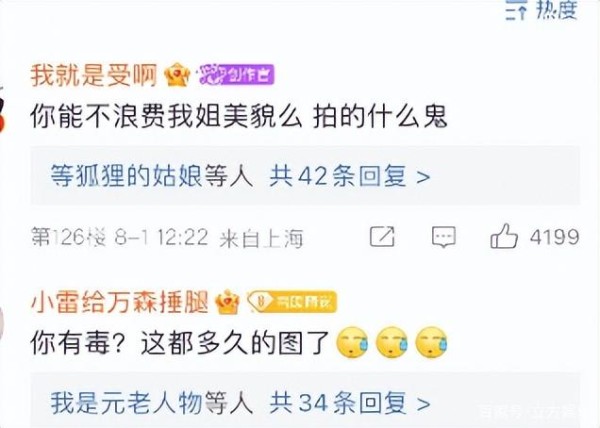Reply to the first comment via bubble icon
This screenshot has height=428, width=600.
point(444,237)
